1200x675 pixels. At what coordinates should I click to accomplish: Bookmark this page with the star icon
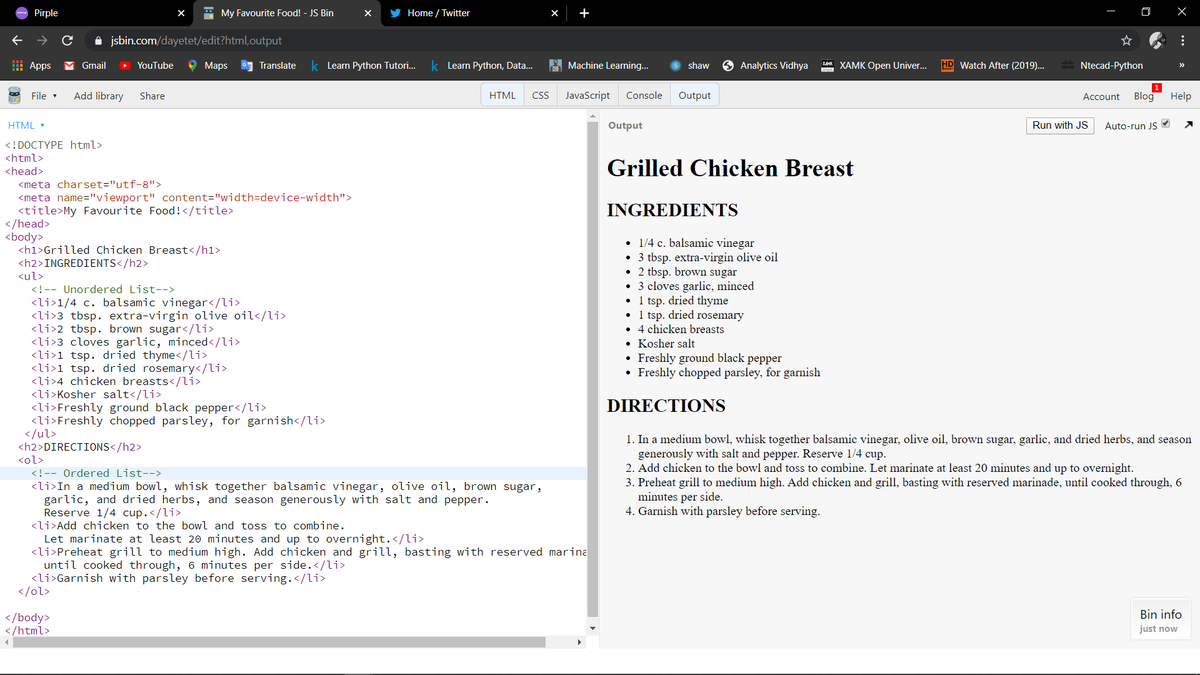point(1126,40)
